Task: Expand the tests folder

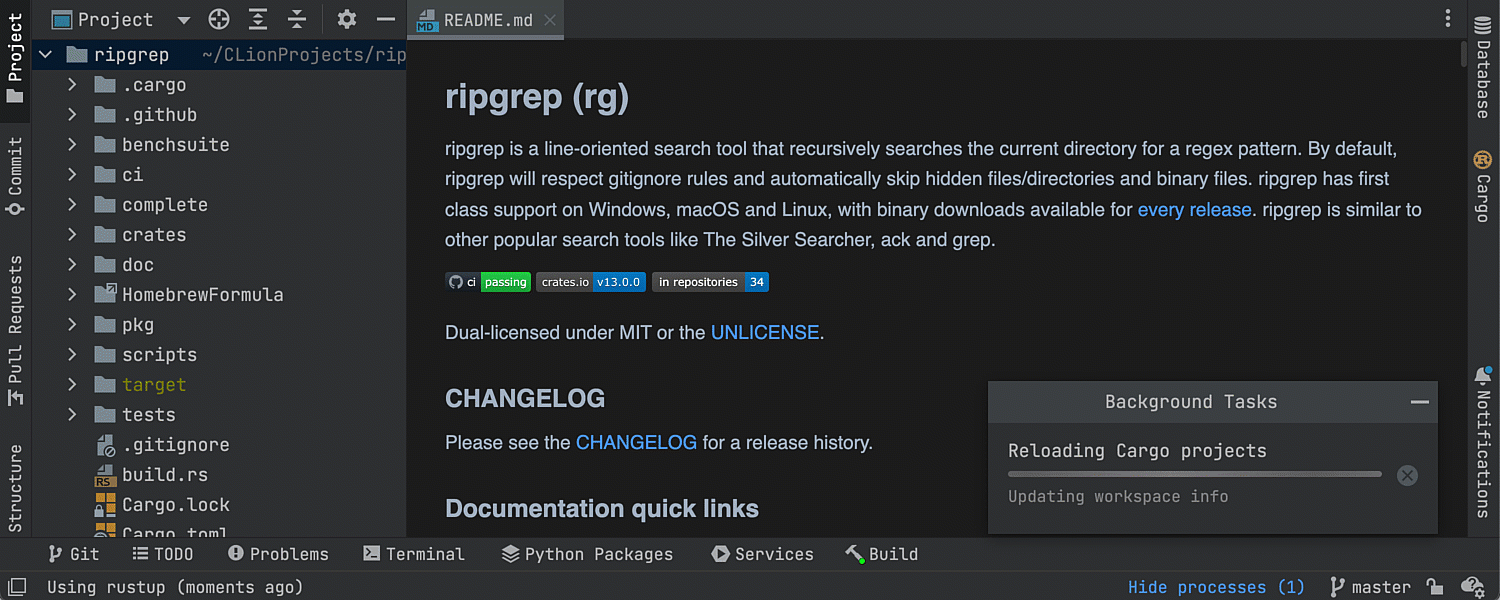Action: pyautogui.click(x=72, y=415)
